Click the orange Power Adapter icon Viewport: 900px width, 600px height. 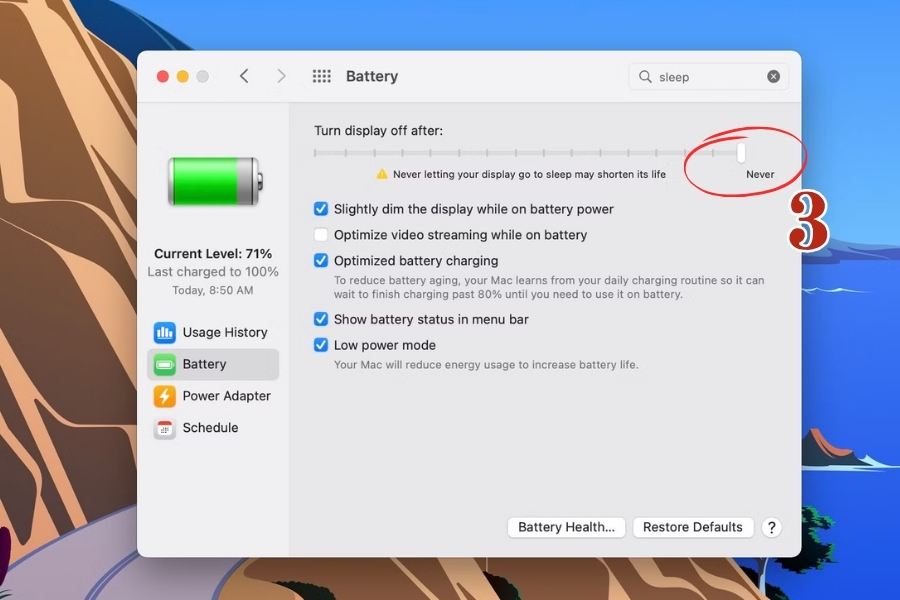[165, 396]
